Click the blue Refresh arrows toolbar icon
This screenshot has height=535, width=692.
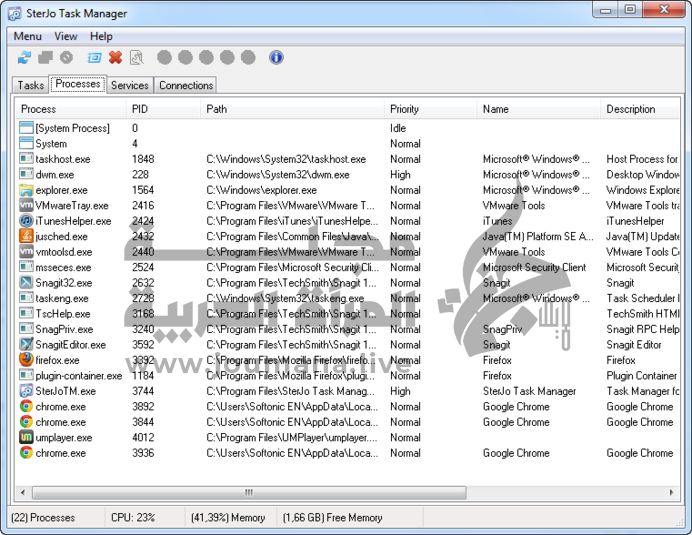(x=24, y=57)
